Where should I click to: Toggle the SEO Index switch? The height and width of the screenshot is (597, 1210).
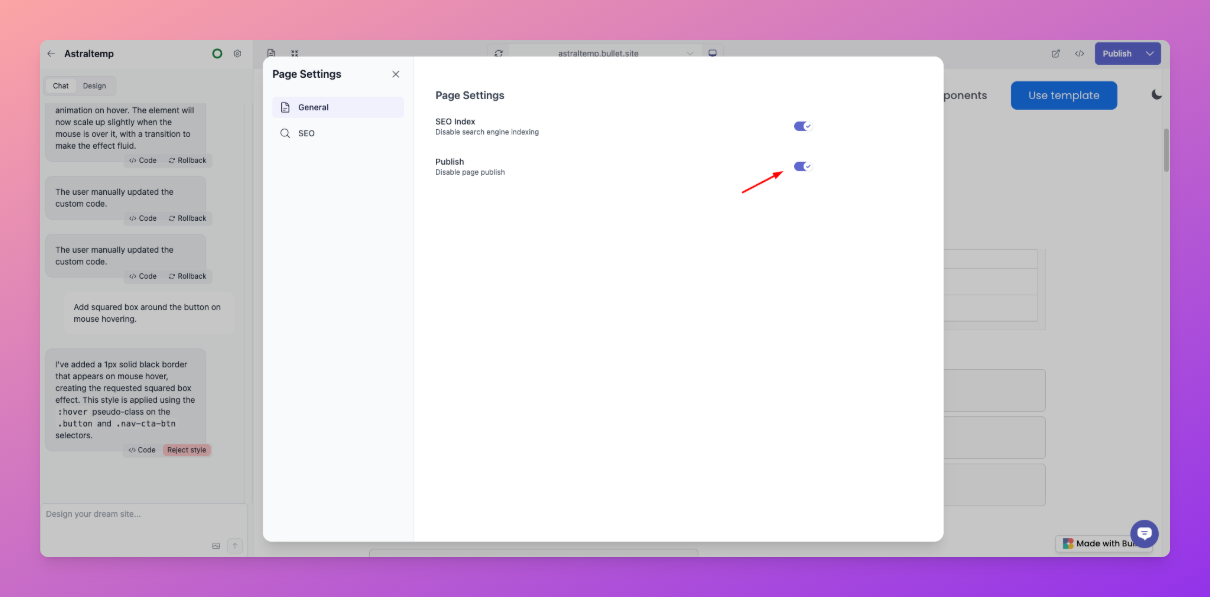(x=803, y=126)
